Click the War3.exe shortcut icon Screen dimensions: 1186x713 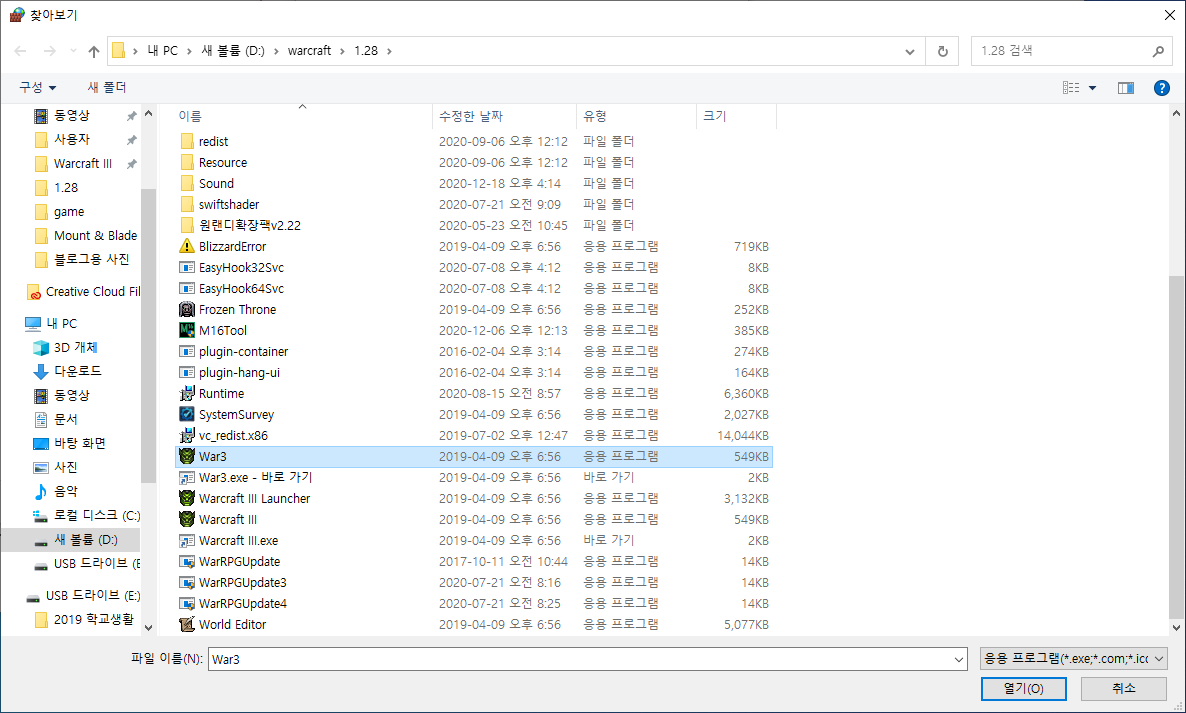coord(187,478)
